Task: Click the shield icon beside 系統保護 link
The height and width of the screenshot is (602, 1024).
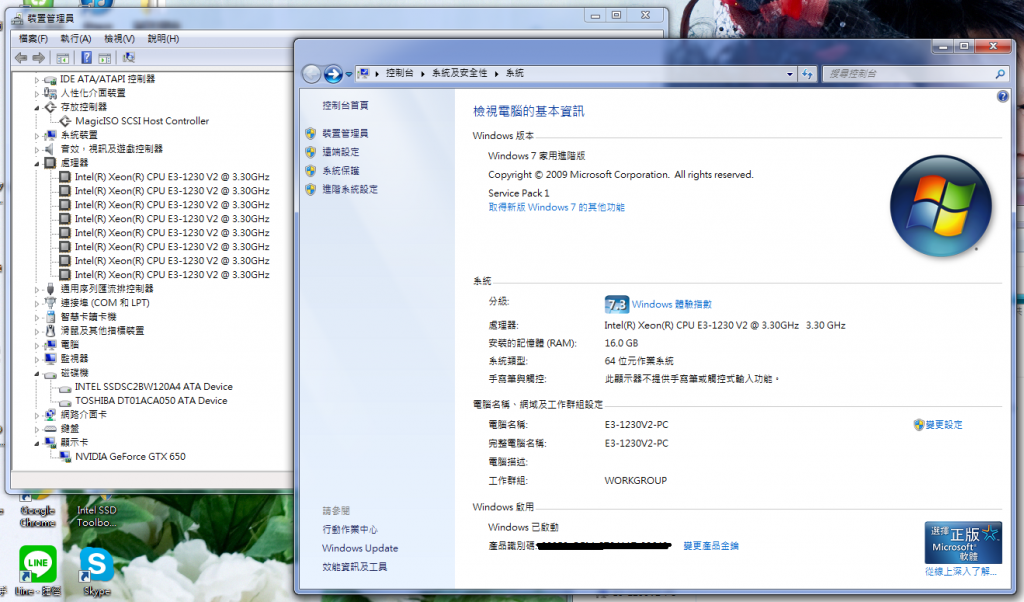Action: (310, 171)
